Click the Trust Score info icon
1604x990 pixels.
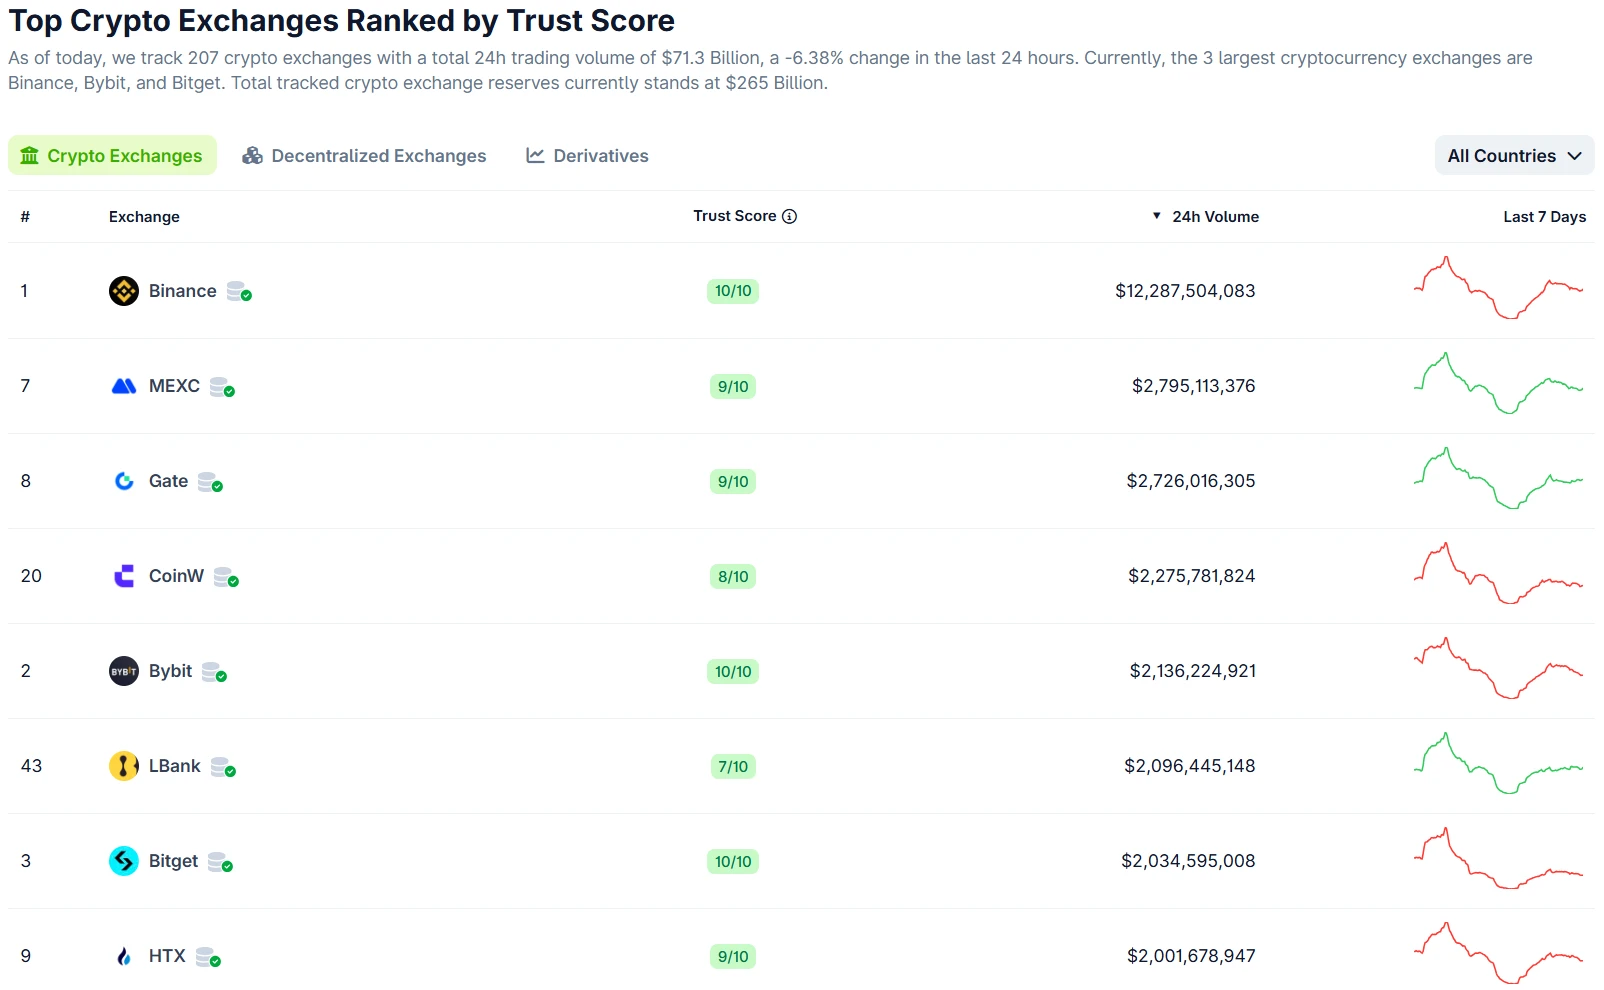click(790, 216)
